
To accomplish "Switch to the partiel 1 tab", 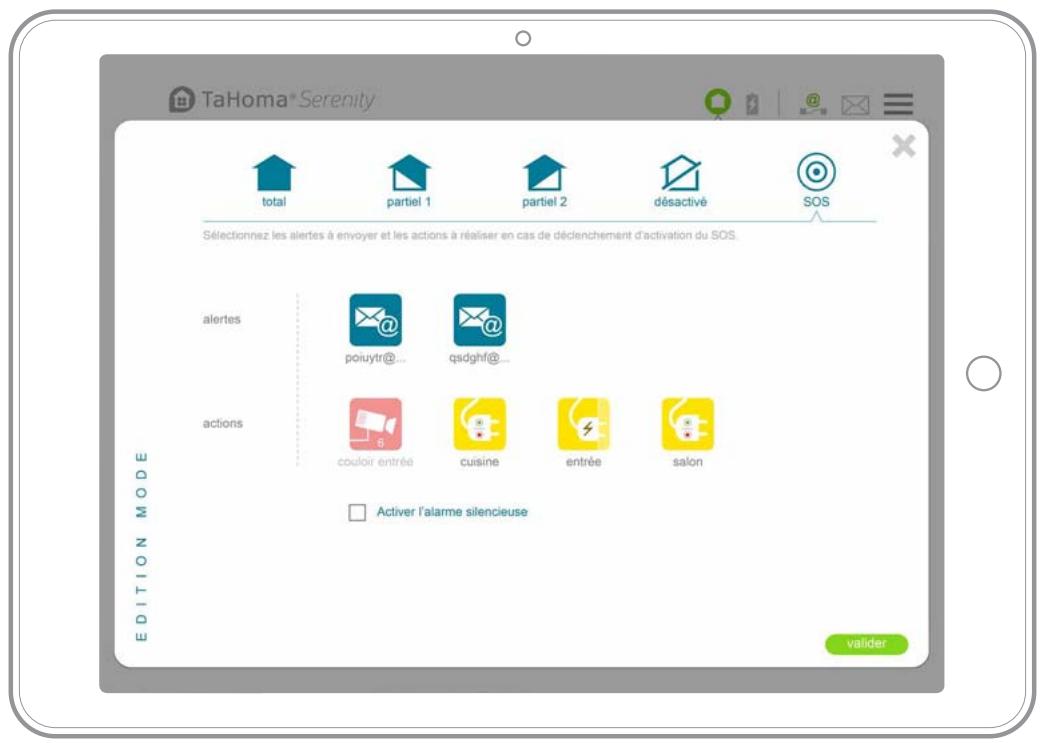I will pyautogui.click(x=409, y=180).
